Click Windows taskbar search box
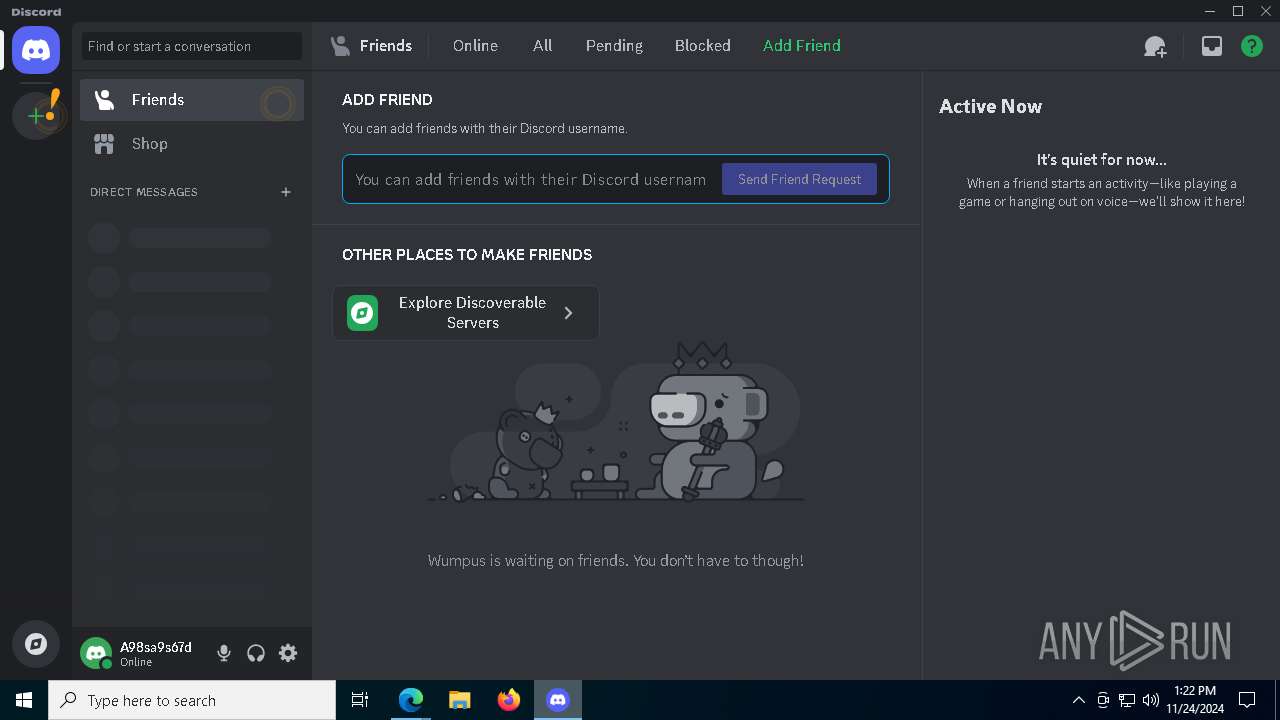This screenshot has height=720, width=1280. click(x=192, y=700)
